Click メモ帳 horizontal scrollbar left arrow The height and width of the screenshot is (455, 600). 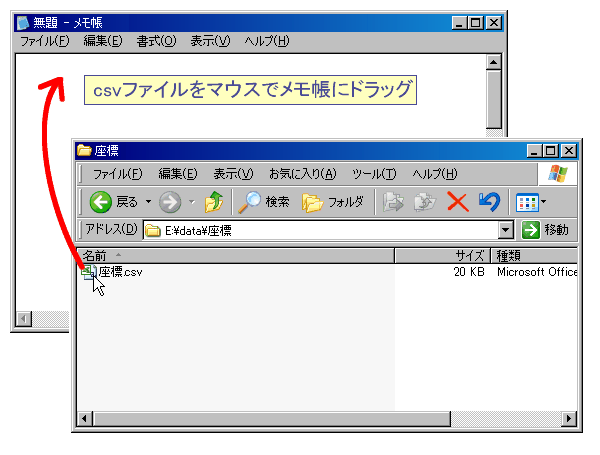tap(24, 319)
